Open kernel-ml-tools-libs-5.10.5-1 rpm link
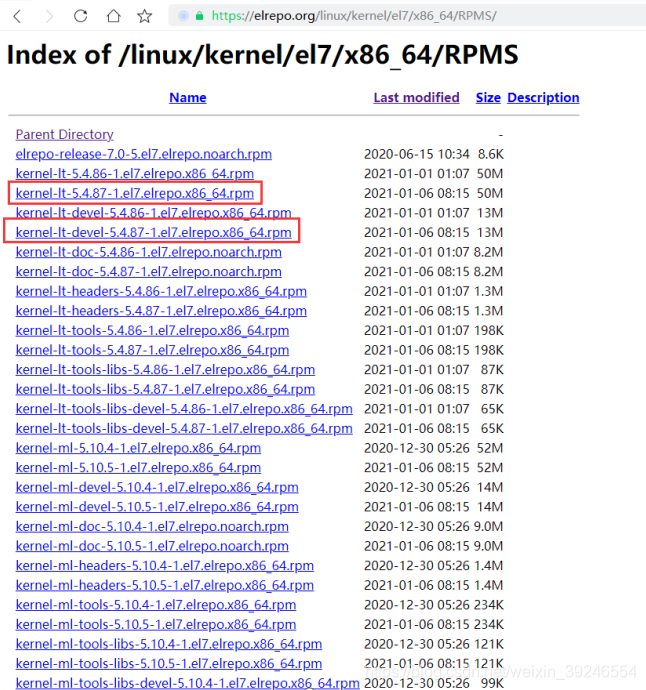 (169, 663)
